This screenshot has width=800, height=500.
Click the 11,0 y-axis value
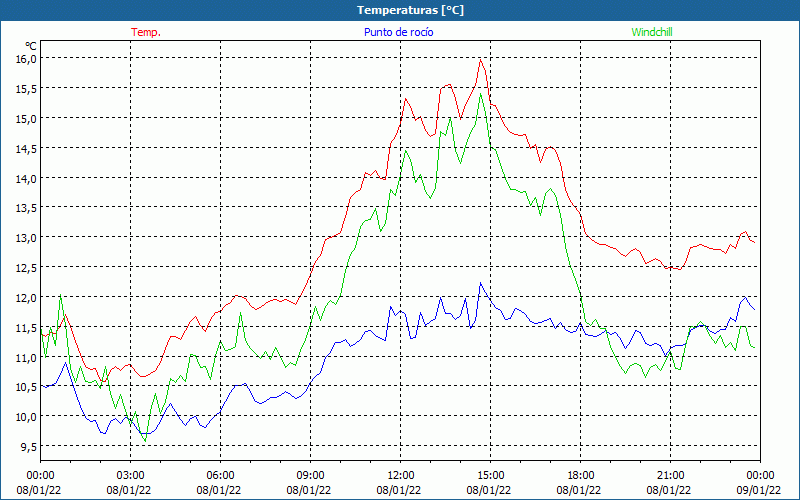click(27, 357)
